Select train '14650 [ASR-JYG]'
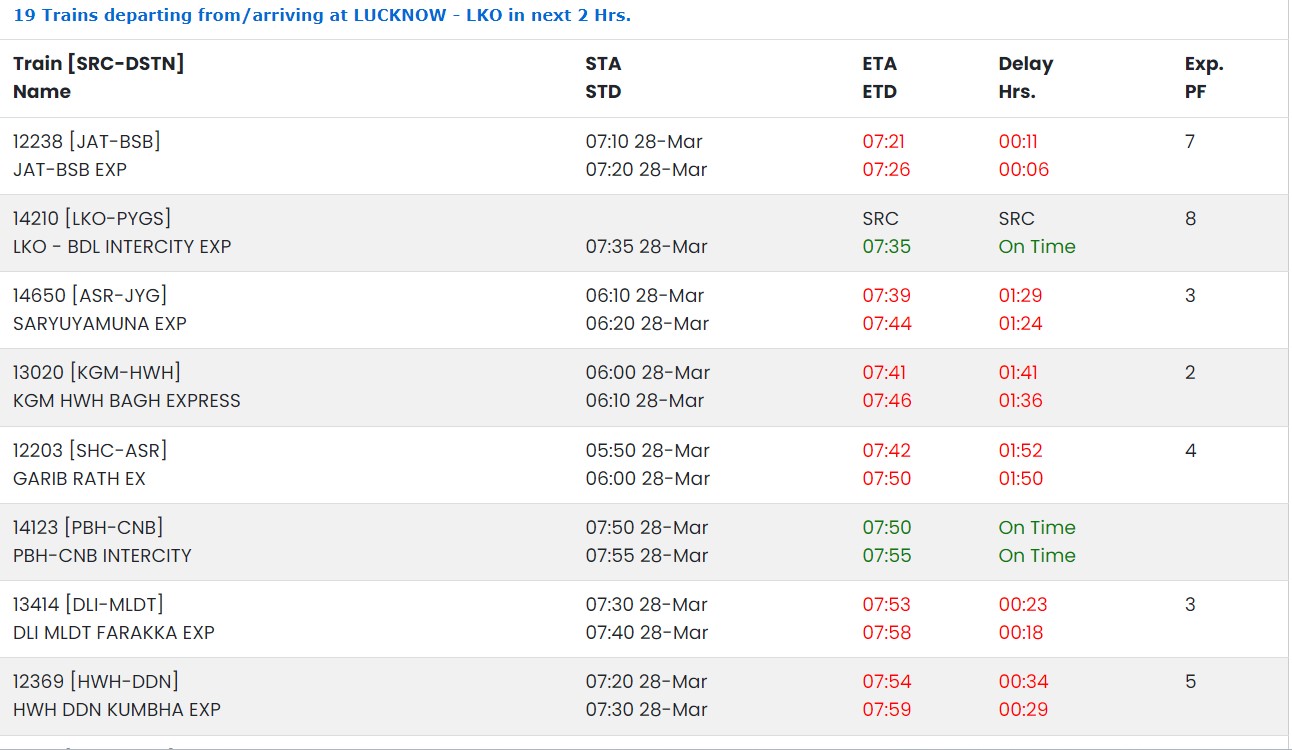Screen dimensions: 1292x750 click(90, 296)
